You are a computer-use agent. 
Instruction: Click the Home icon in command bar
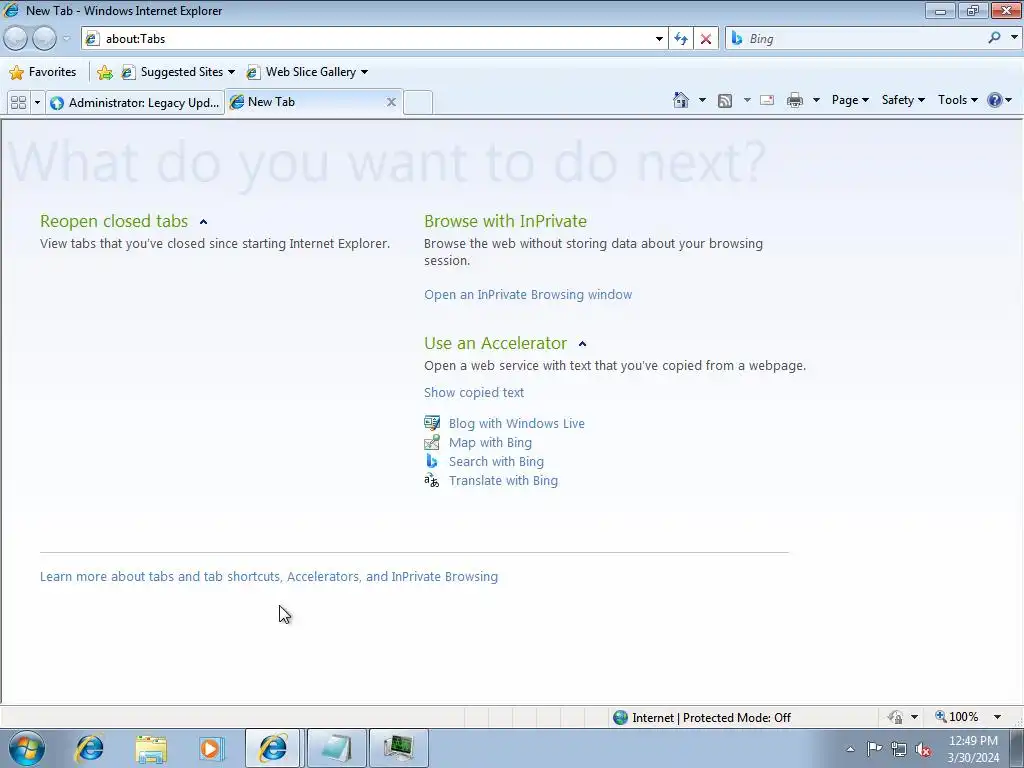pyautogui.click(x=681, y=100)
